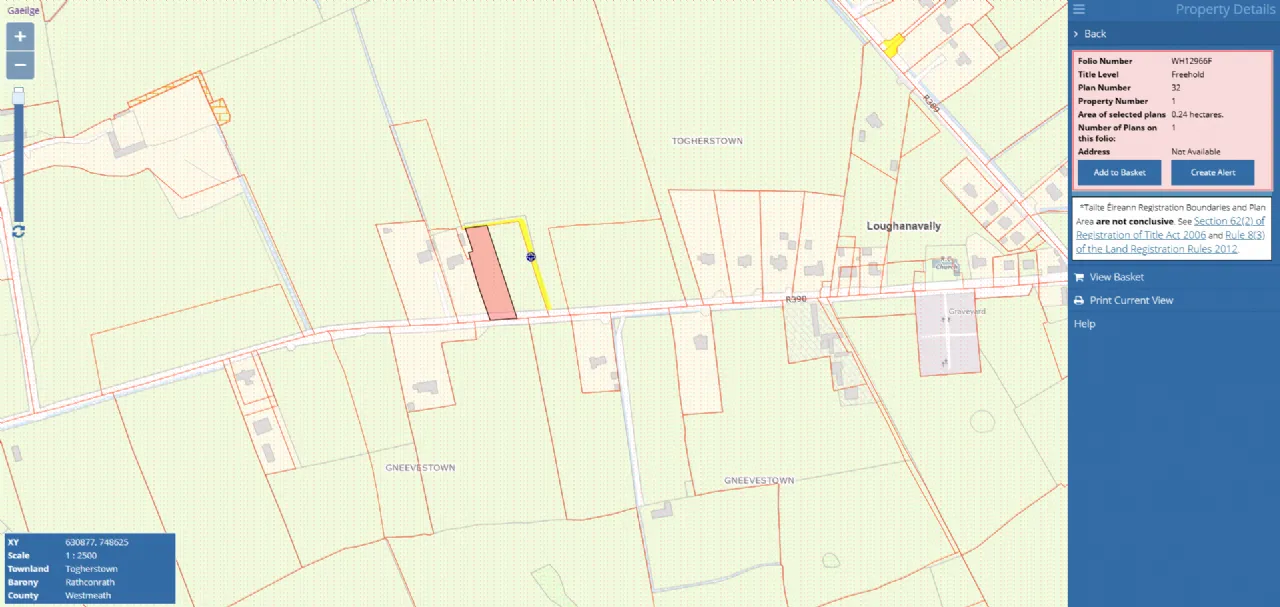Click the Loughanavally place label
The height and width of the screenshot is (607, 1280).
coord(904,226)
